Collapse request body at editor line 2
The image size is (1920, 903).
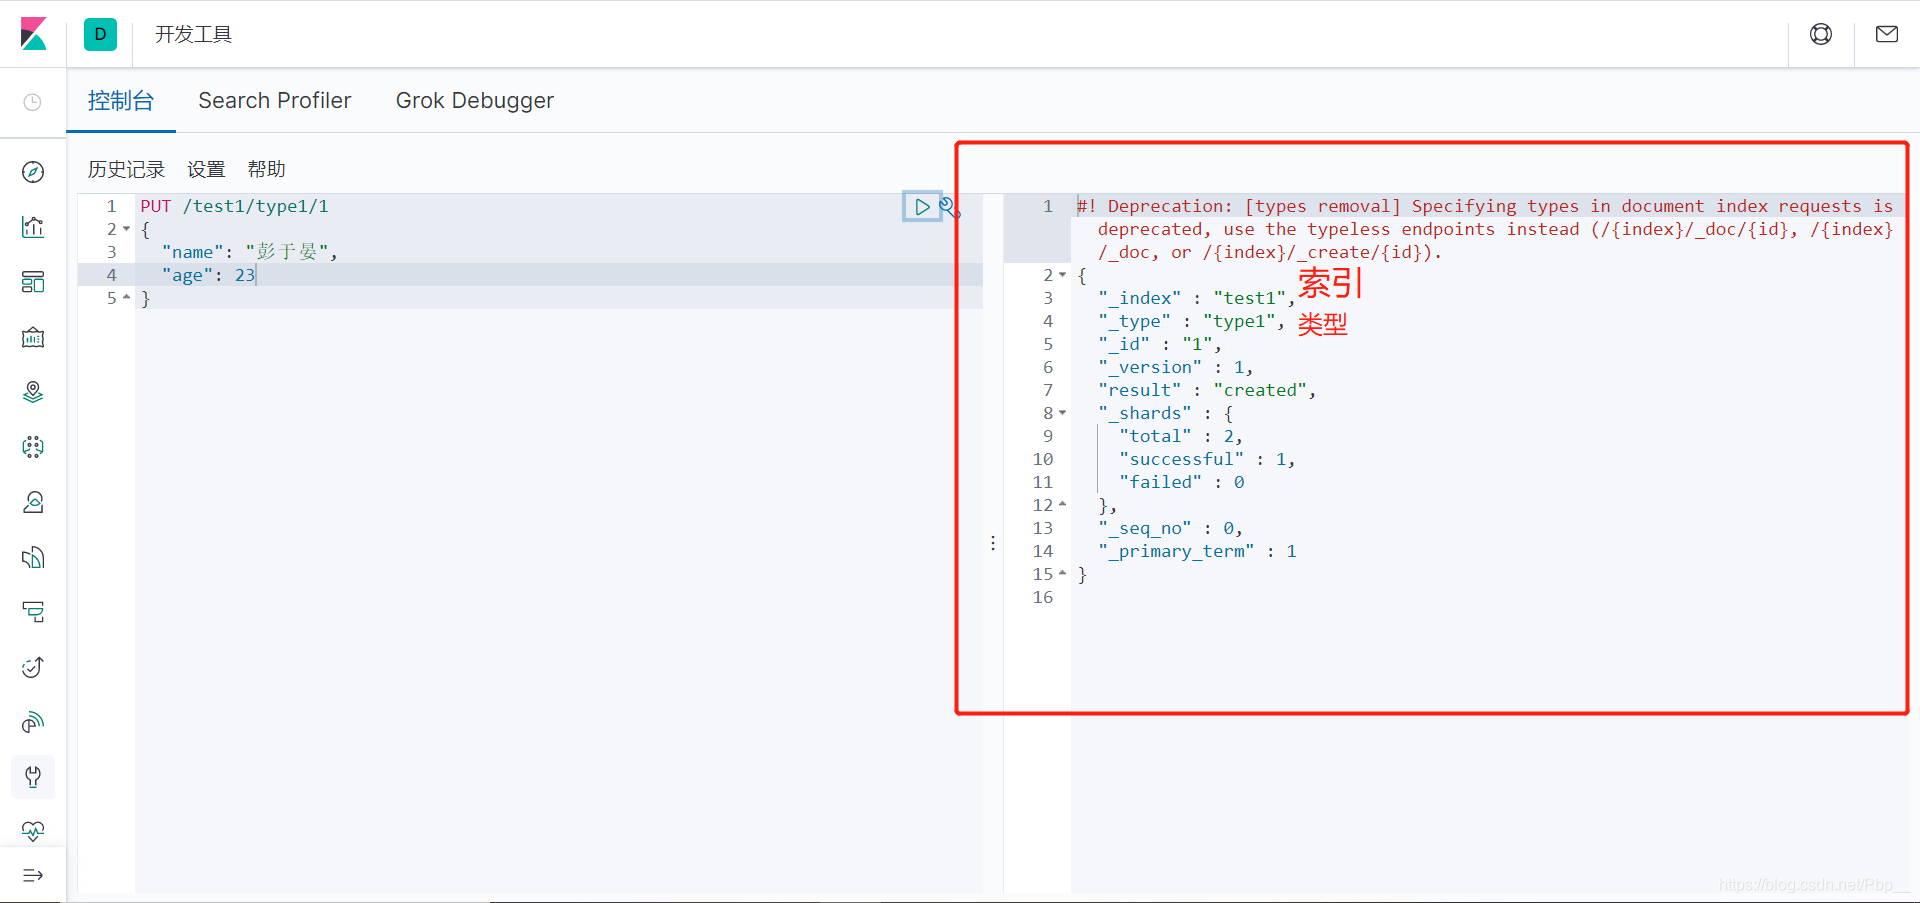127,229
